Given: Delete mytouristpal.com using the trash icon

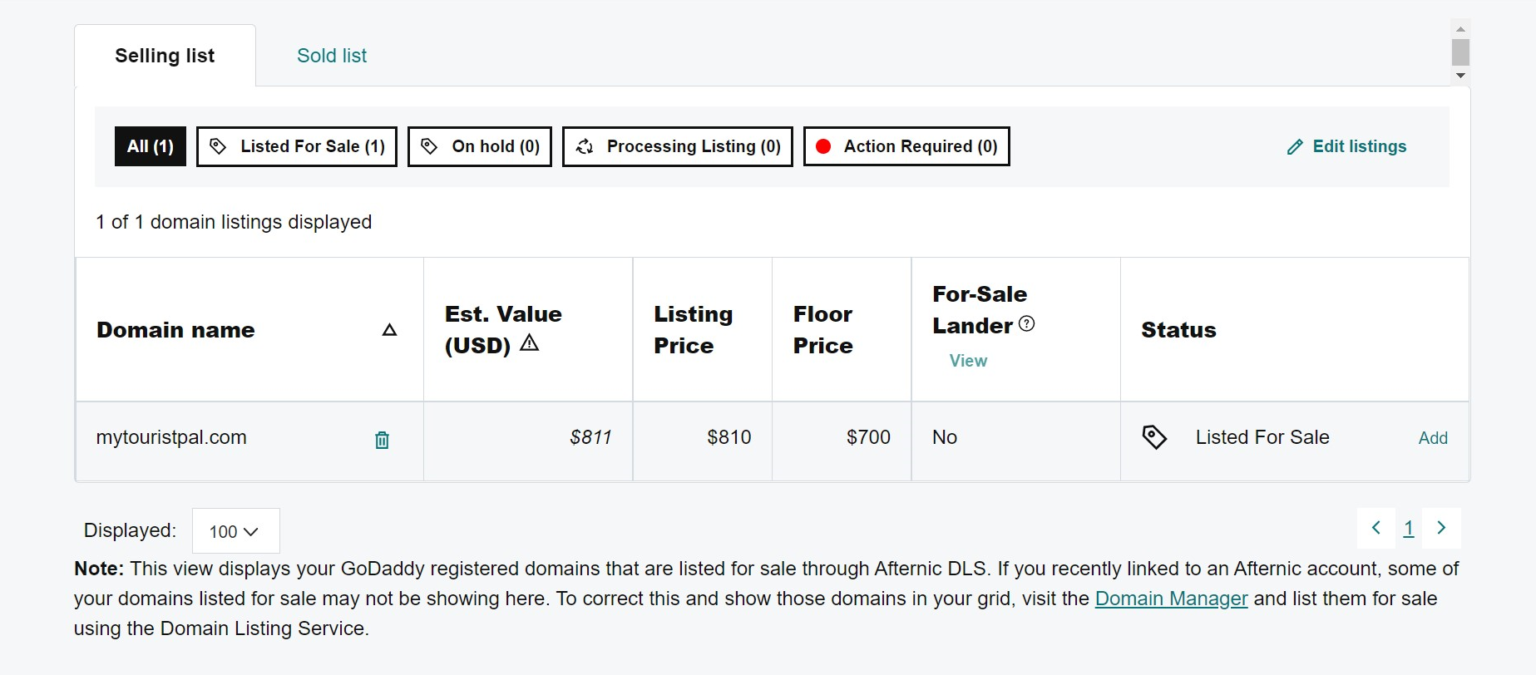Looking at the screenshot, I should pyautogui.click(x=382, y=440).
